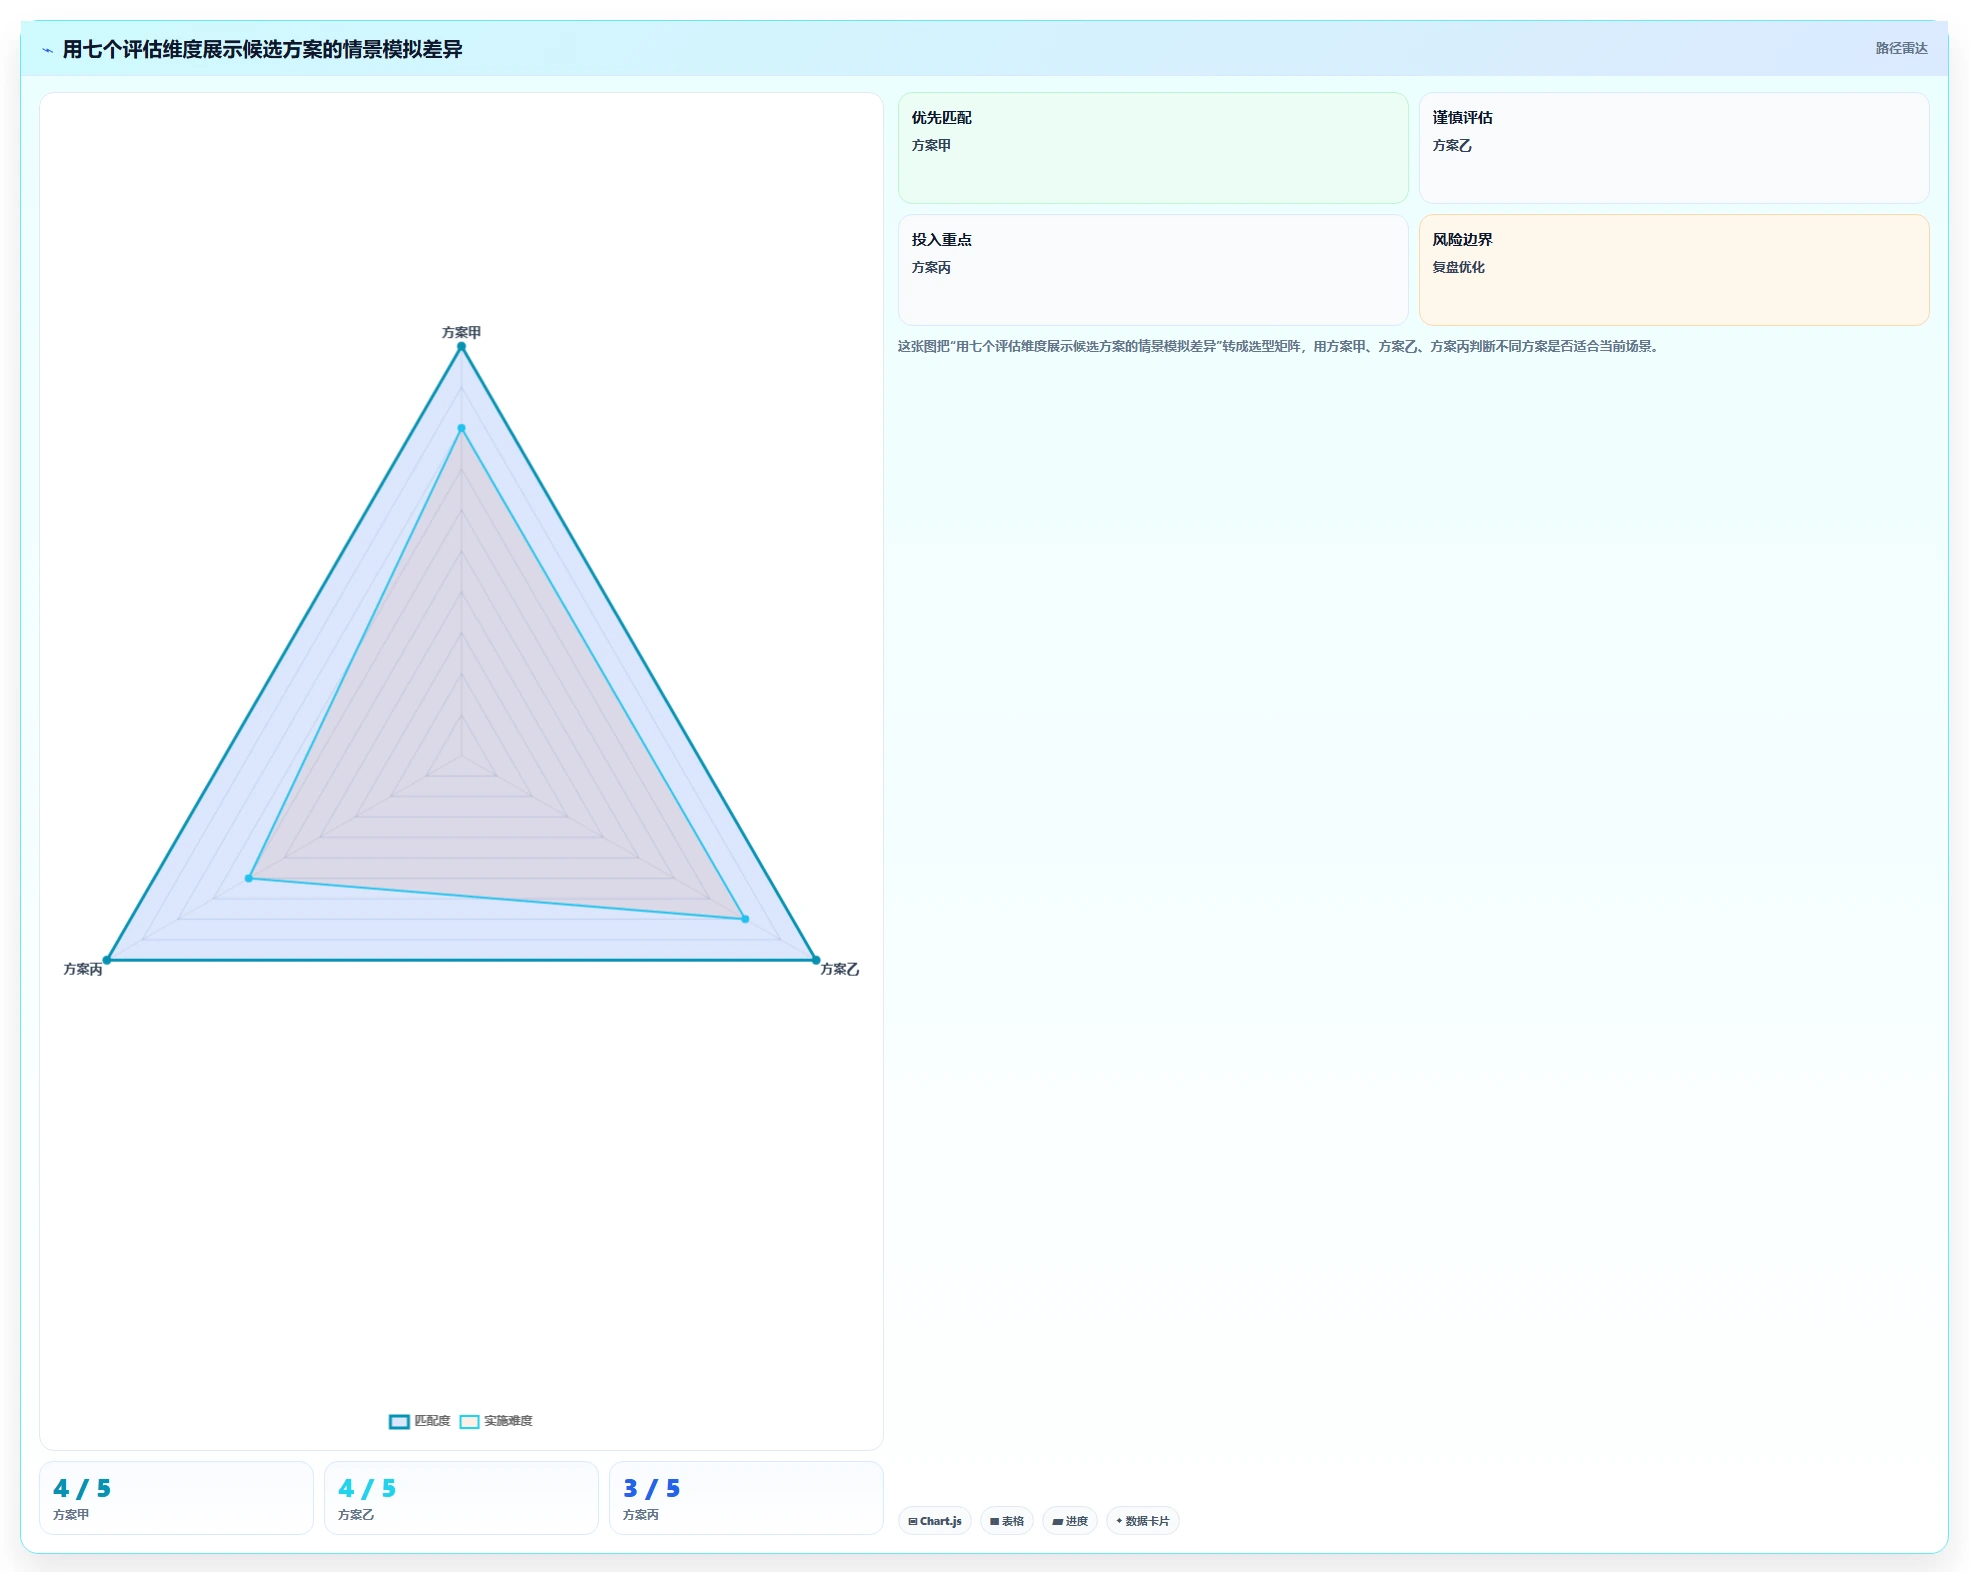This screenshot has height=1572, width=1969.
Task: Click the 实施难度 data point on 方案甲 axis
Action: 461,428
